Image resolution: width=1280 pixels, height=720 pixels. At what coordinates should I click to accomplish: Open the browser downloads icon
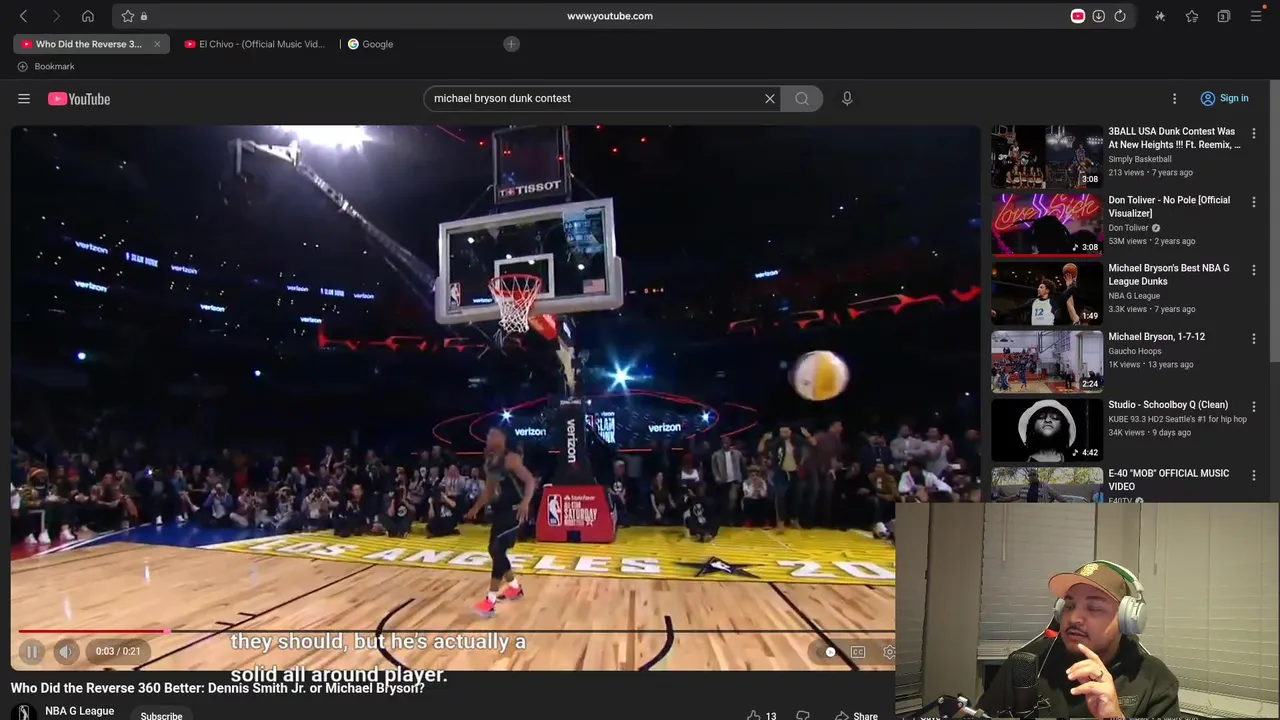point(1098,16)
